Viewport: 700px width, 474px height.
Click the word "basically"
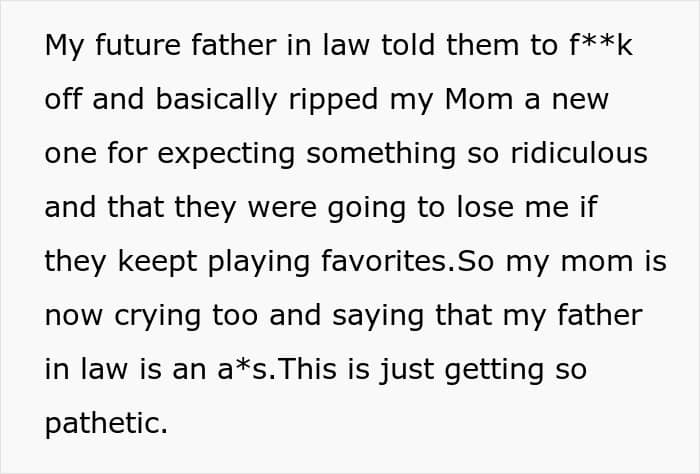pyautogui.click(x=217, y=100)
